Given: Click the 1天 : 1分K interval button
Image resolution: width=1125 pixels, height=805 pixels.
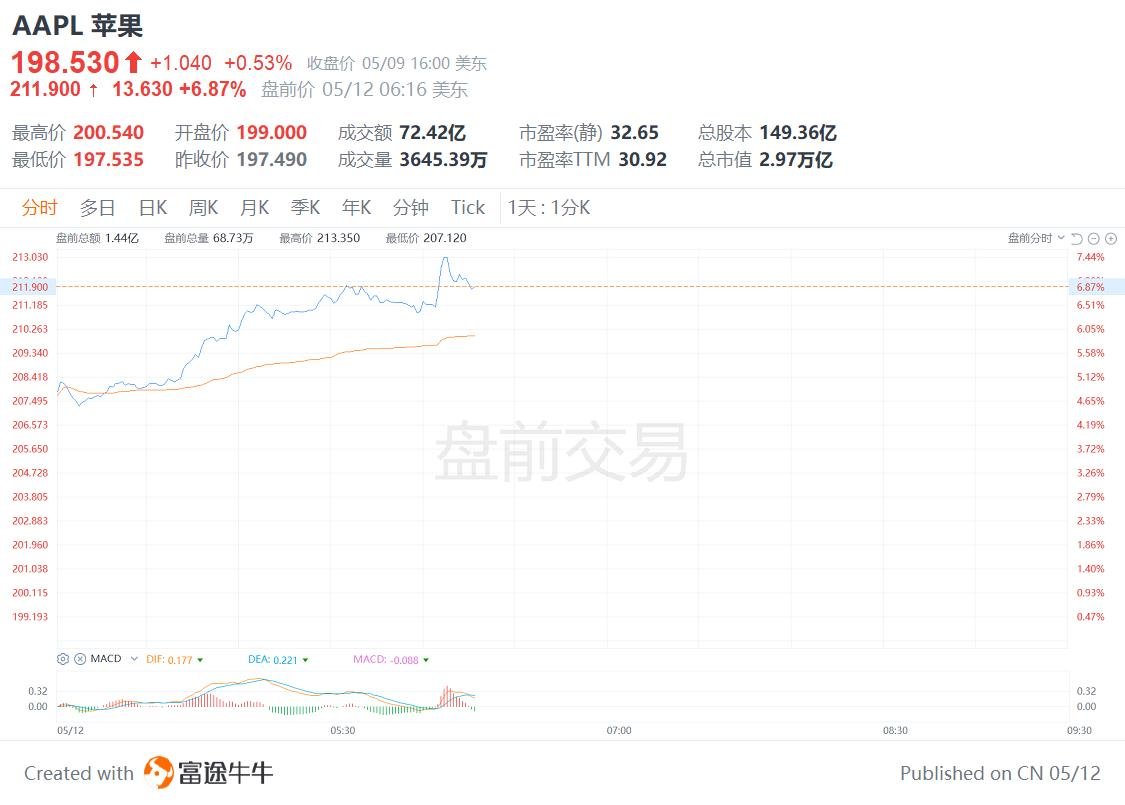Looking at the screenshot, I should [x=549, y=208].
